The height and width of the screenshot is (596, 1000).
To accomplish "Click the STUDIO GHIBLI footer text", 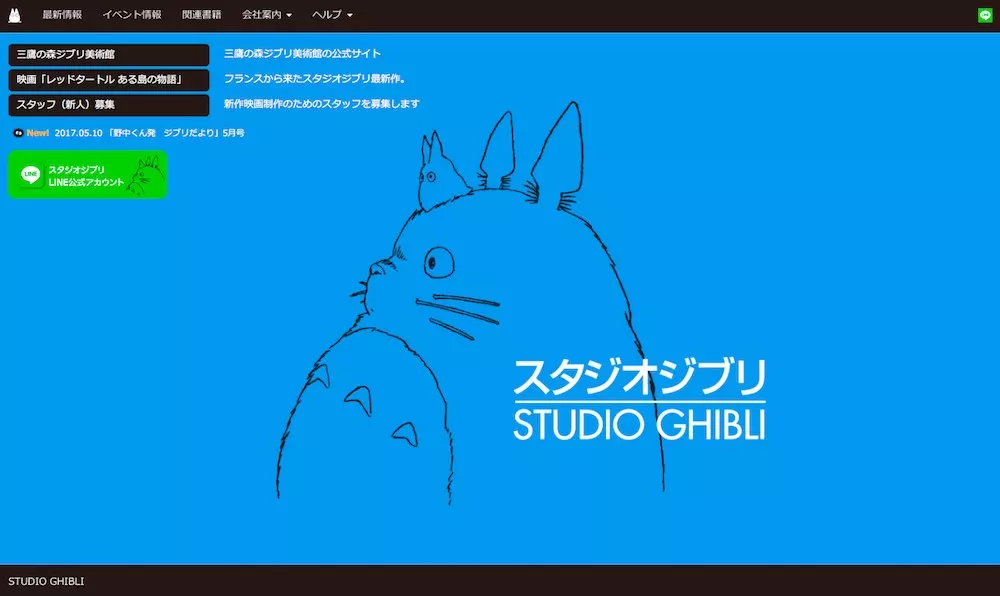I will point(46,581).
